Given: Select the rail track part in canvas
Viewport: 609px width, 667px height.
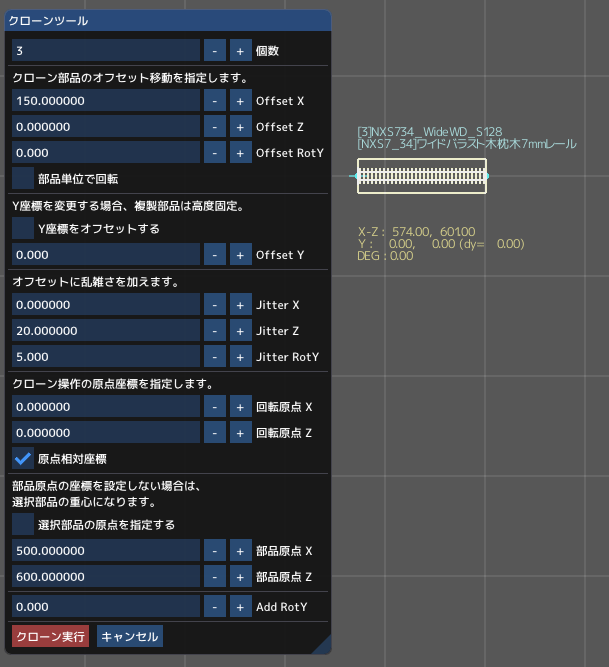Looking at the screenshot, I should coord(422,176).
